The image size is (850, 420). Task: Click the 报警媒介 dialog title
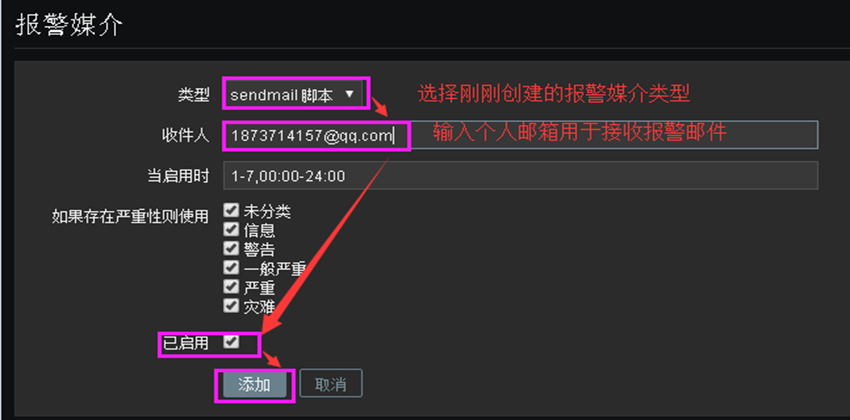[x=69, y=25]
